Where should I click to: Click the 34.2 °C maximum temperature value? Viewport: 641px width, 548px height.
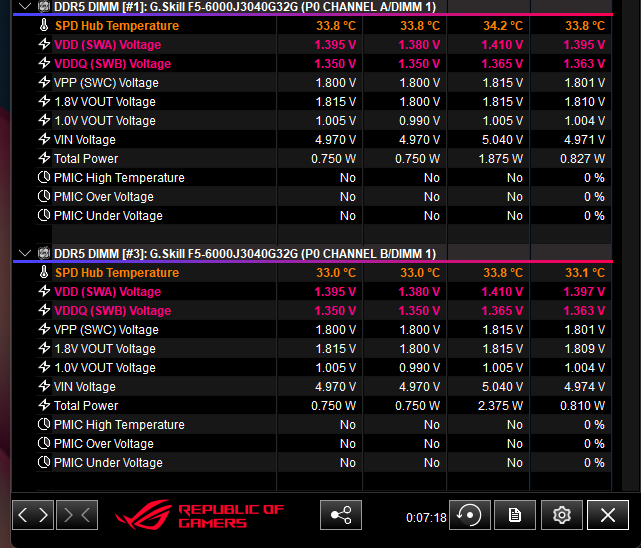click(503, 25)
